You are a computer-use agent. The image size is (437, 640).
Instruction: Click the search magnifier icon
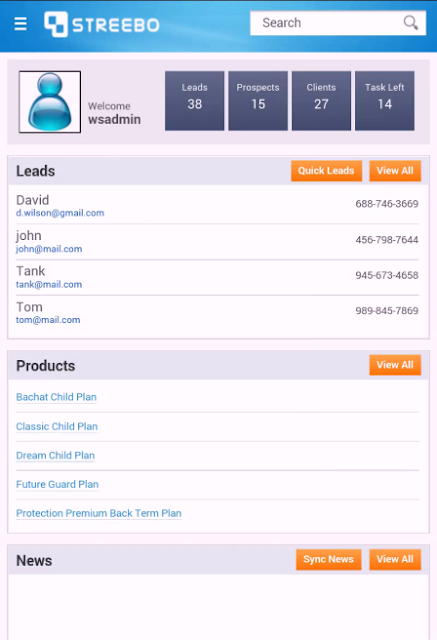point(410,23)
